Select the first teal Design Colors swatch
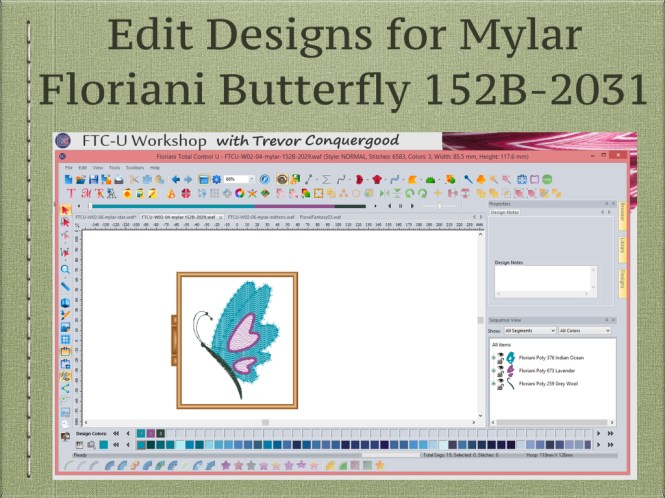This screenshot has height=498, width=665. pos(140,433)
